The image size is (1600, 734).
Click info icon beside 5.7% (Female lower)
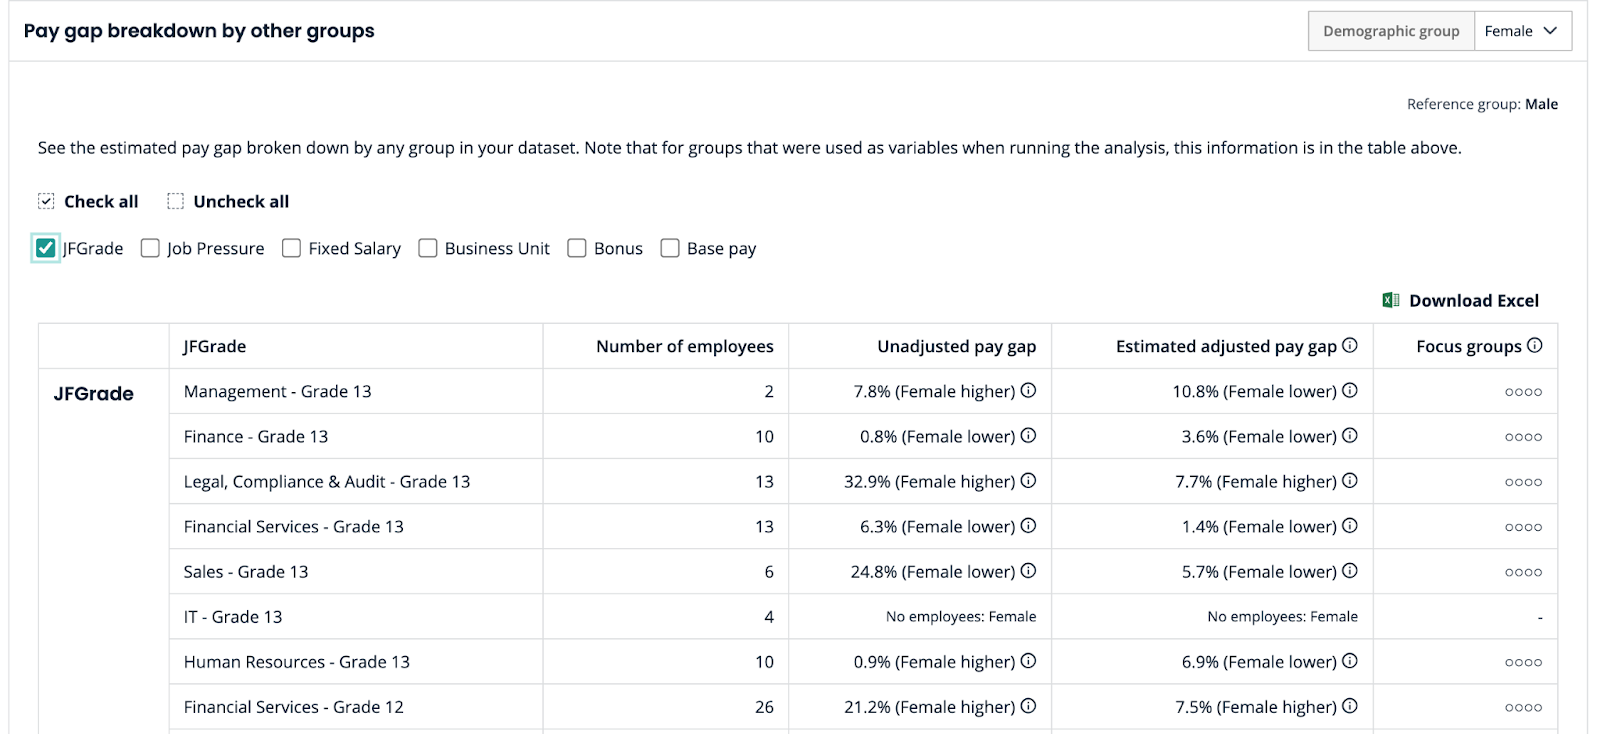click(1349, 571)
